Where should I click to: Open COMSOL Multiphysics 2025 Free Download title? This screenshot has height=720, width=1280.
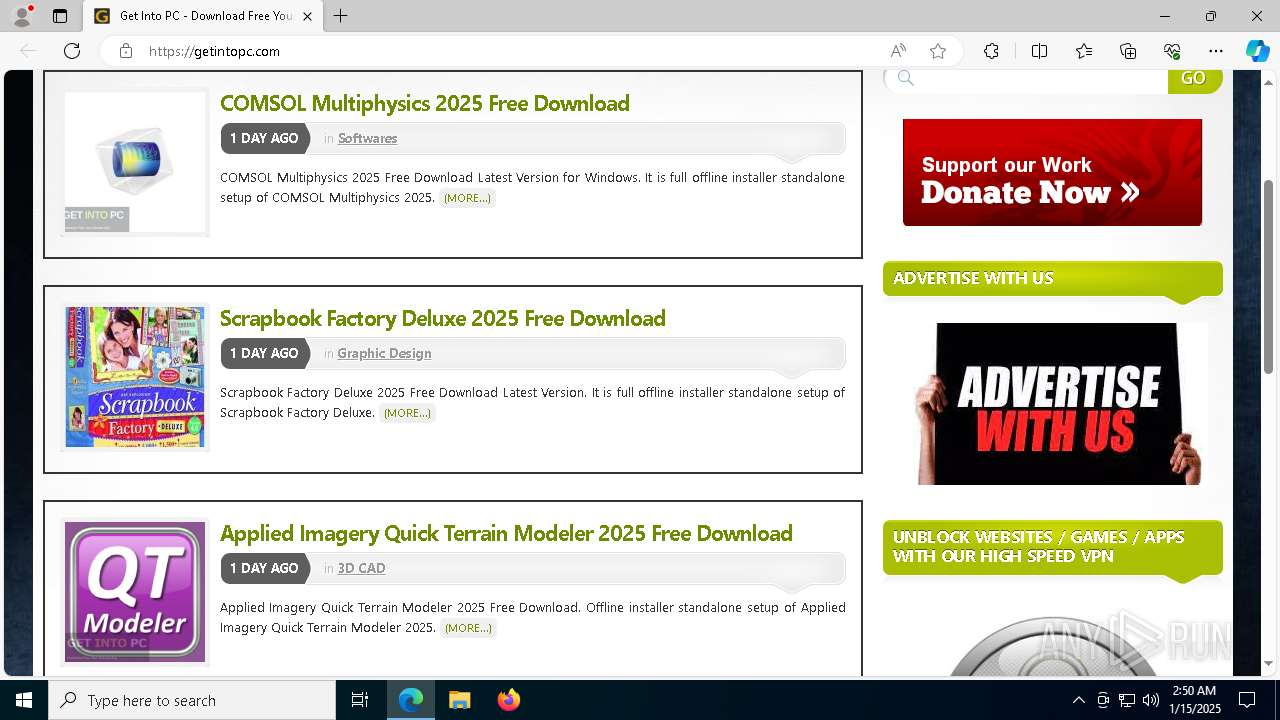[425, 103]
